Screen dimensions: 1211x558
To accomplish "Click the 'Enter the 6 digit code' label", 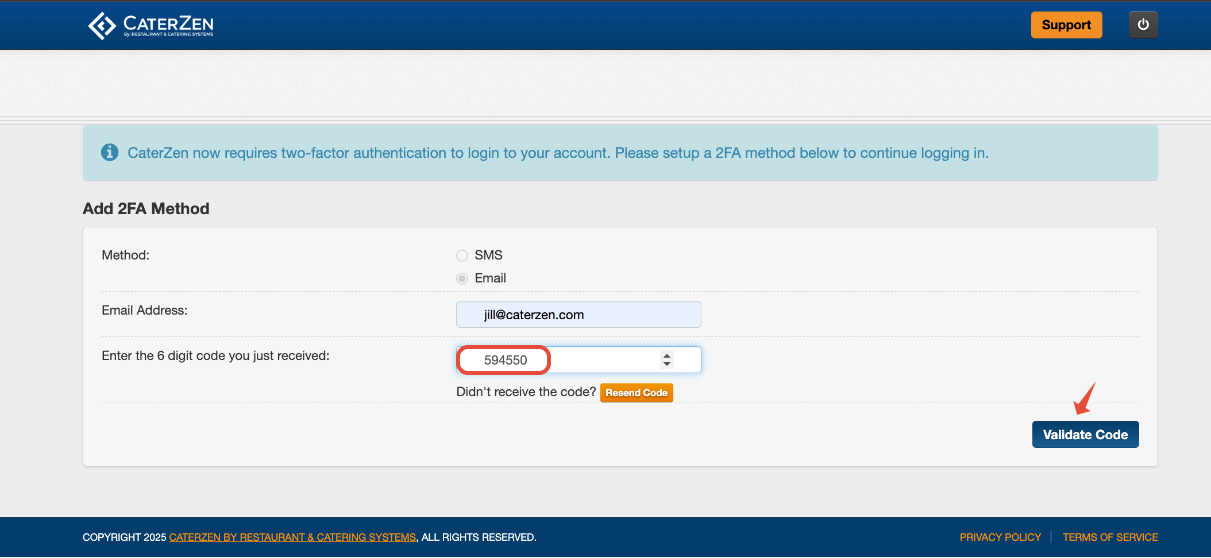I will (216, 355).
